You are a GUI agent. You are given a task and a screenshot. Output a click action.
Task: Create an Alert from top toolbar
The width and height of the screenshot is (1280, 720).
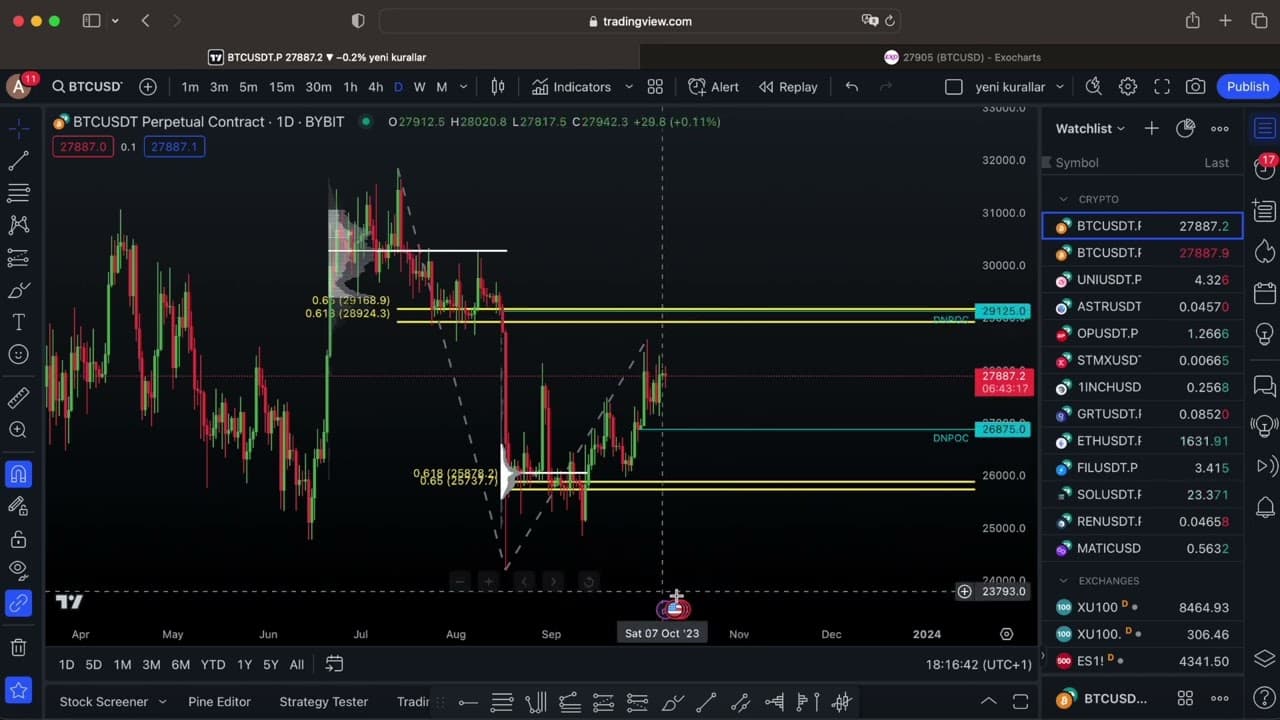[714, 87]
